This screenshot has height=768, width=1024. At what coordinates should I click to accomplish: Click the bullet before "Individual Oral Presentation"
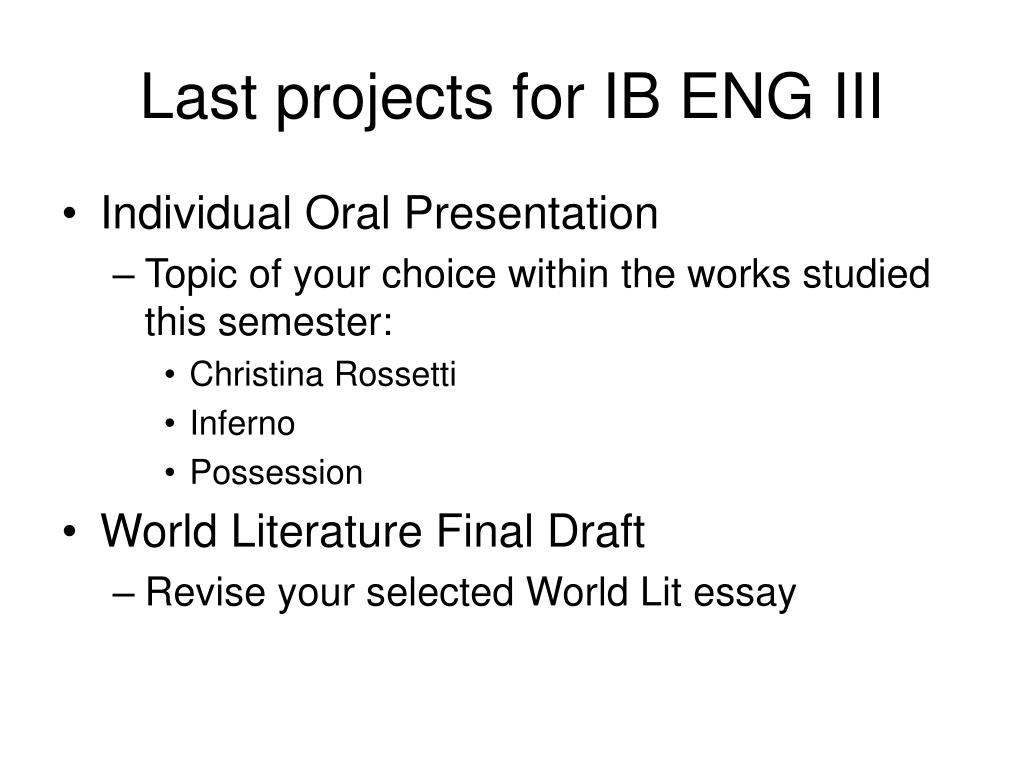click(x=70, y=214)
